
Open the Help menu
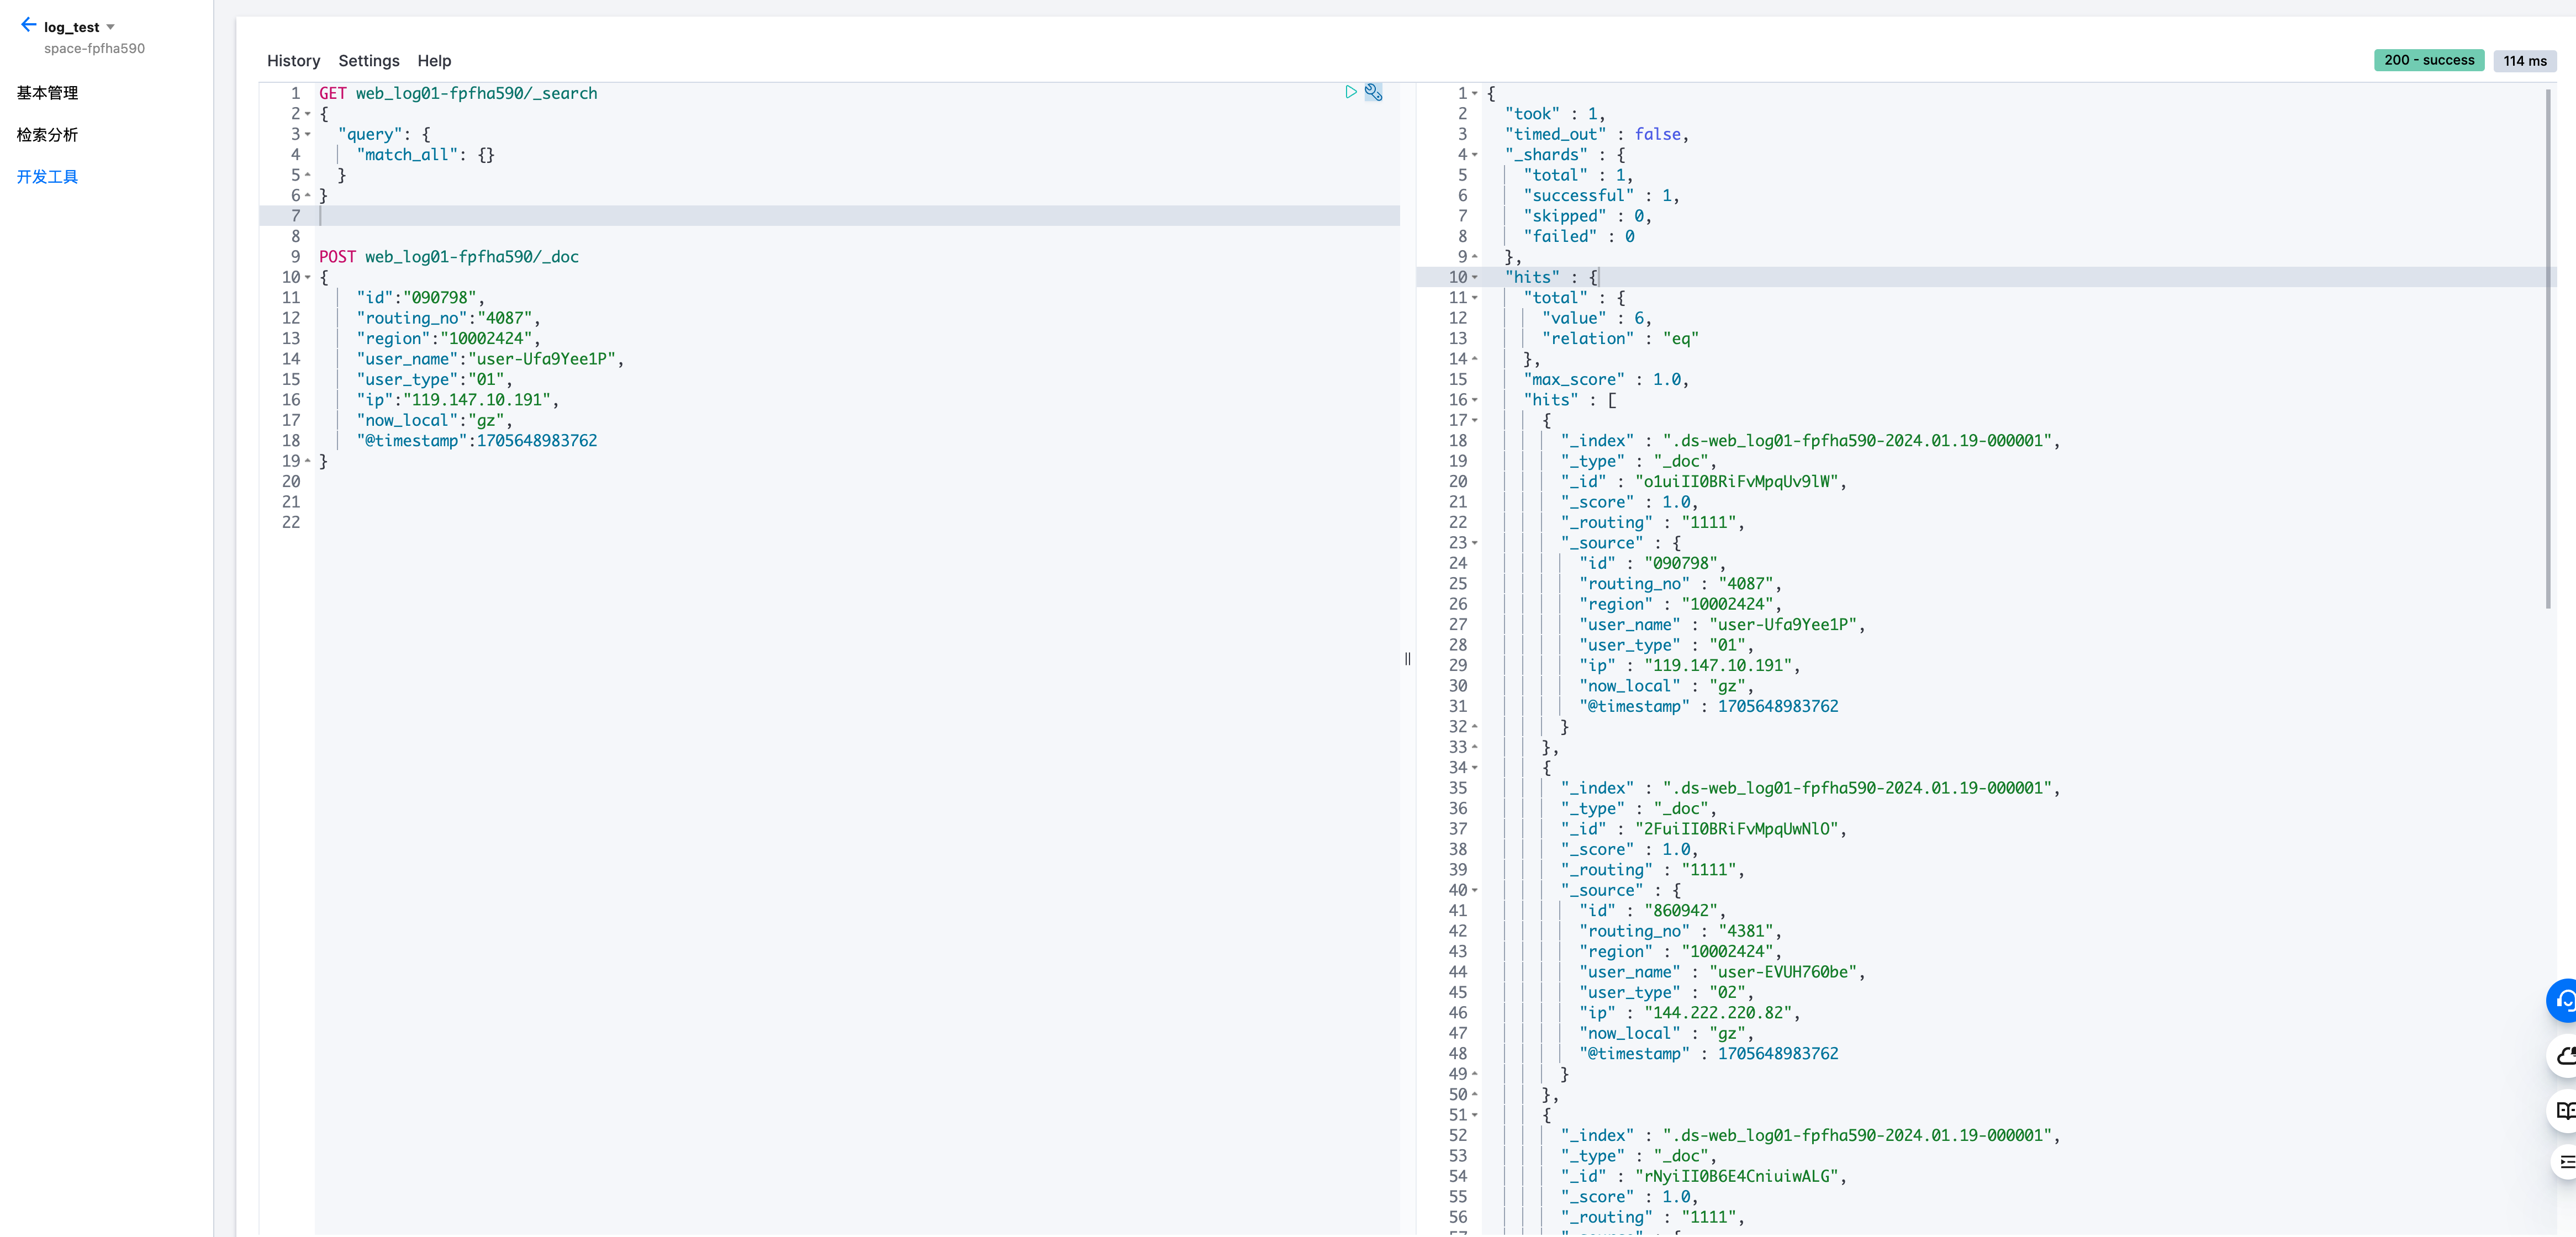pos(434,61)
